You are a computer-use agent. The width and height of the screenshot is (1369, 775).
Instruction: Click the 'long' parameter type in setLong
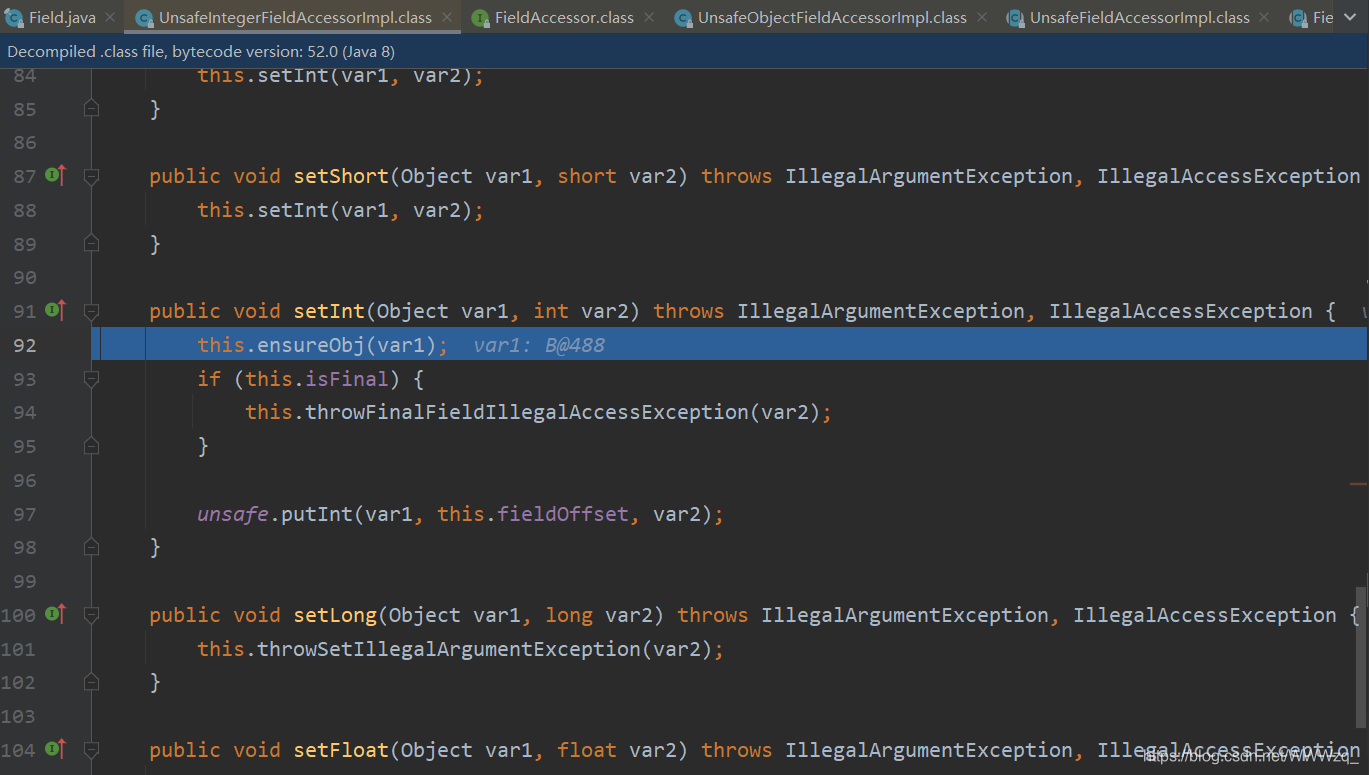(569, 615)
